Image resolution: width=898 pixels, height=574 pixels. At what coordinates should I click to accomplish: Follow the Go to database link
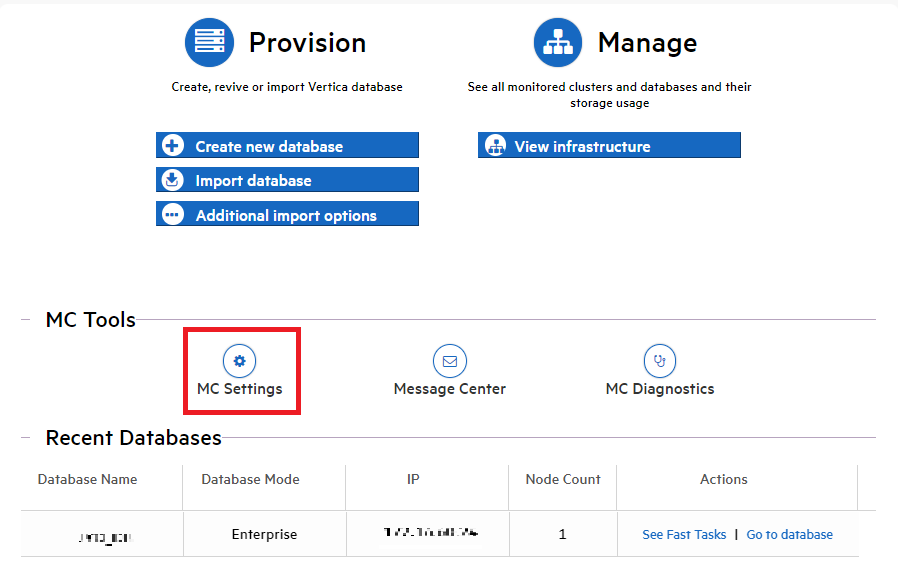(x=789, y=534)
